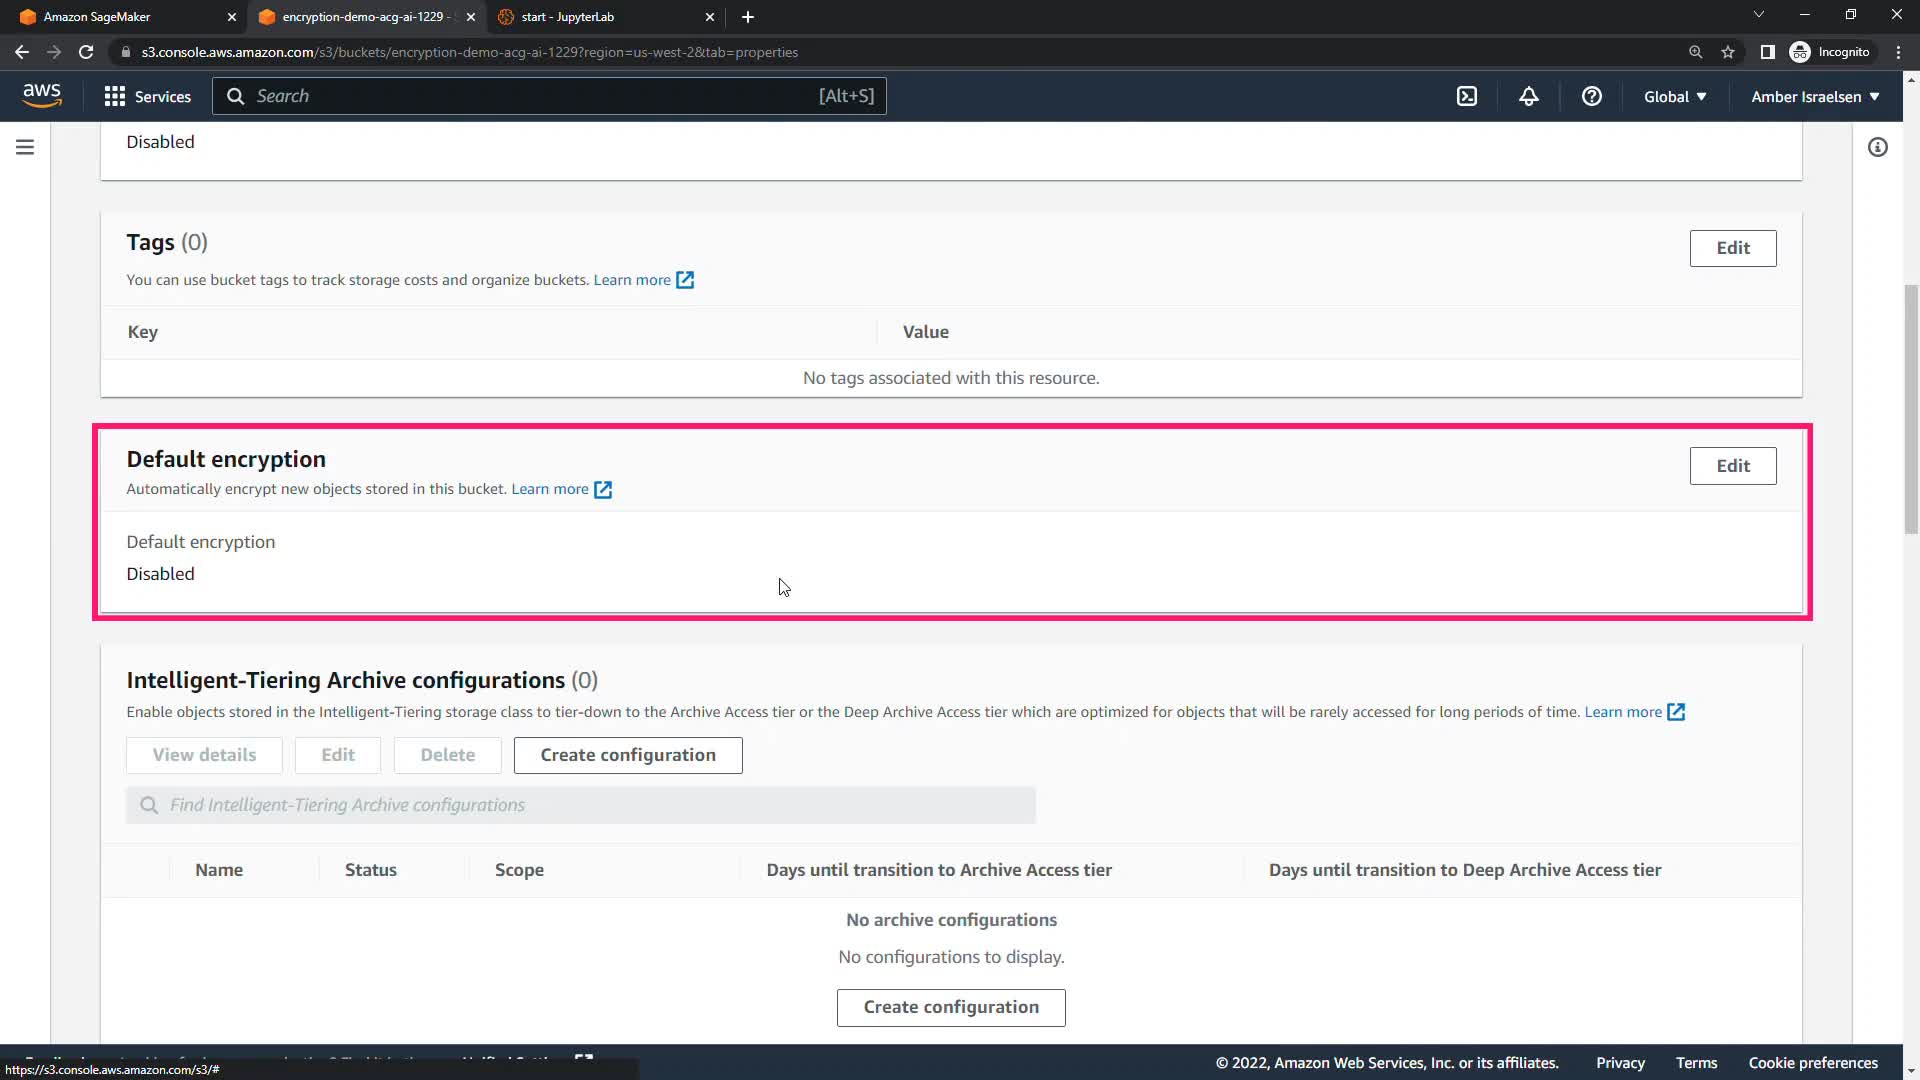Bookmark this page with the star icon
The image size is (1920, 1080).
[x=1727, y=52]
